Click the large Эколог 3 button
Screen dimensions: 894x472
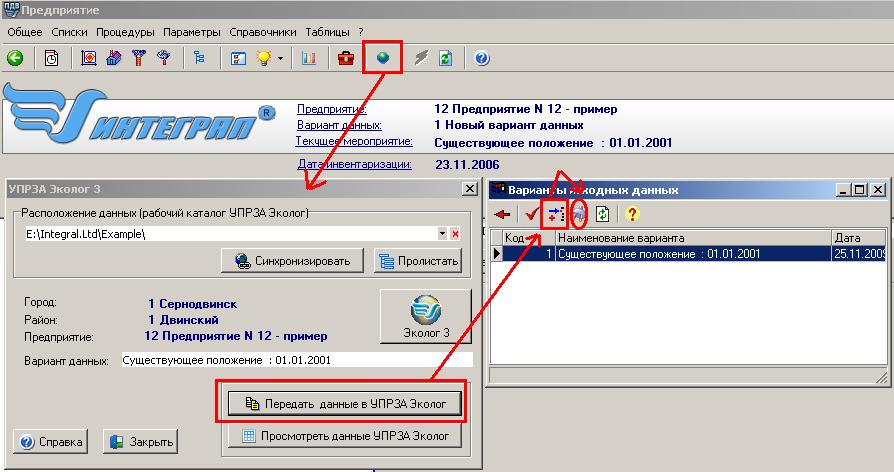[425, 316]
